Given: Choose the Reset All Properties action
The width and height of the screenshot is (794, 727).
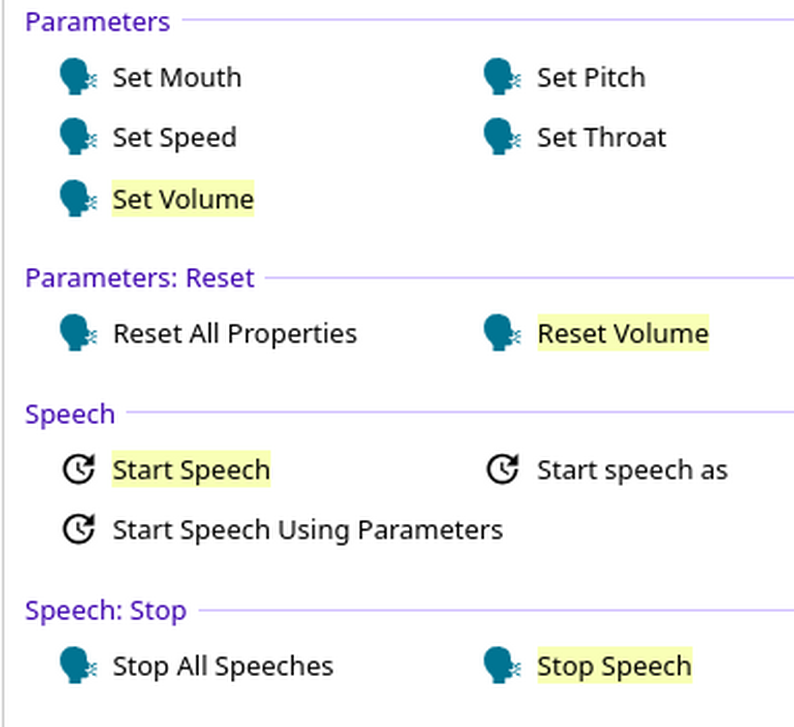Looking at the screenshot, I should [x=234, y=333].
